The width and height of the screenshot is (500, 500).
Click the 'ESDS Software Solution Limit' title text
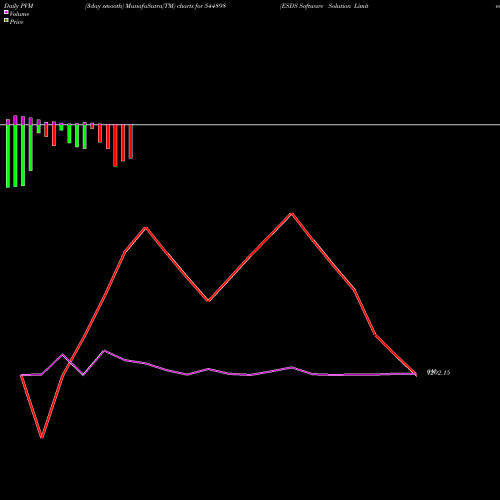pos(324,6)
